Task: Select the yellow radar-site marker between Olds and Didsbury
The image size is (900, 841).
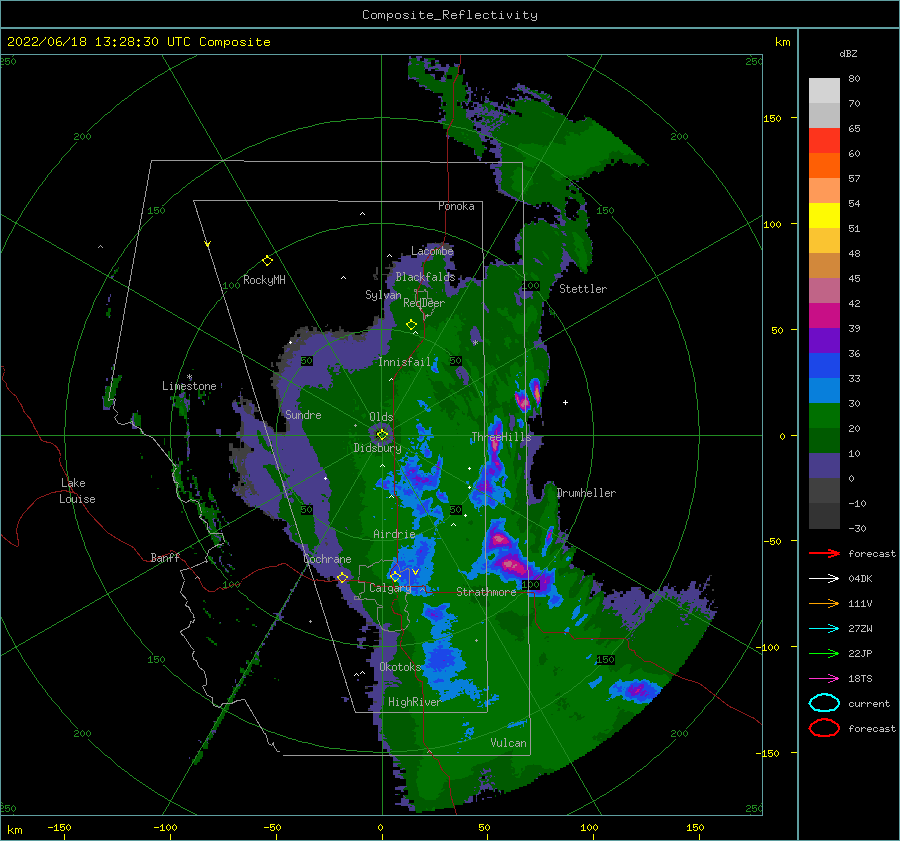Action: (382, 435)
